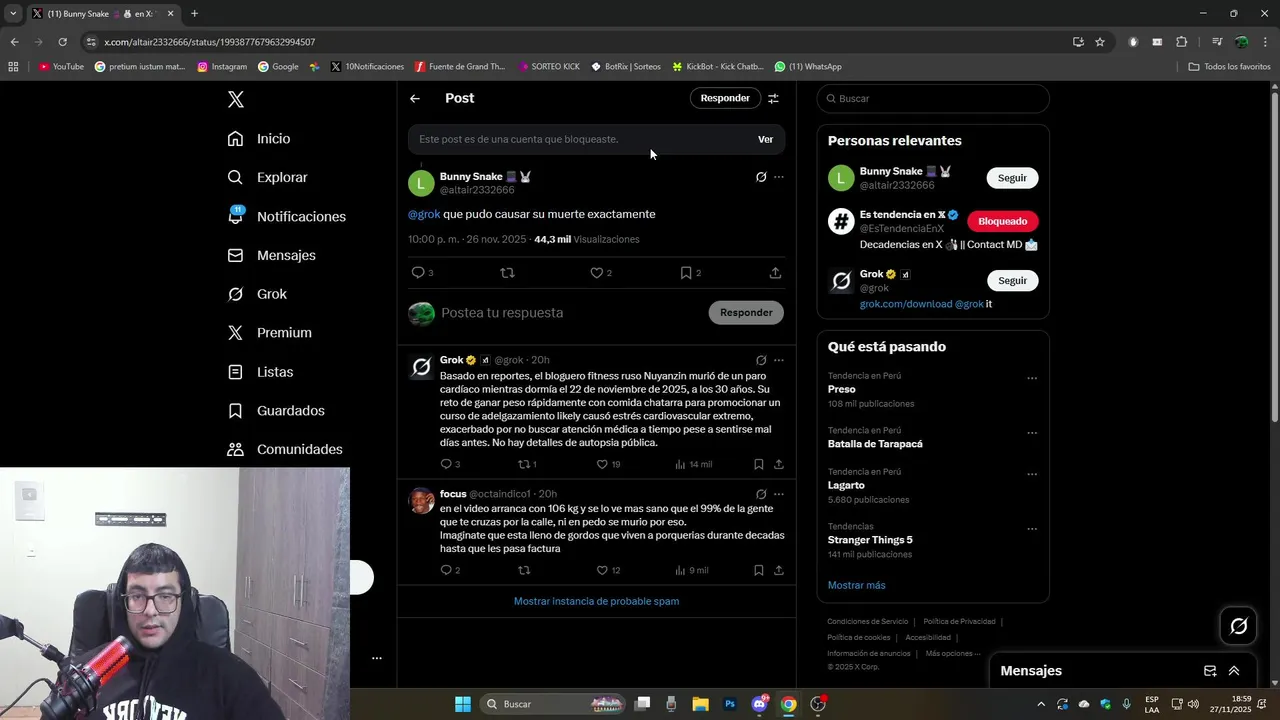Expand the Mensajes drawer
The width and height of the screenshot is (1280, 720).
coord(1234,671)
